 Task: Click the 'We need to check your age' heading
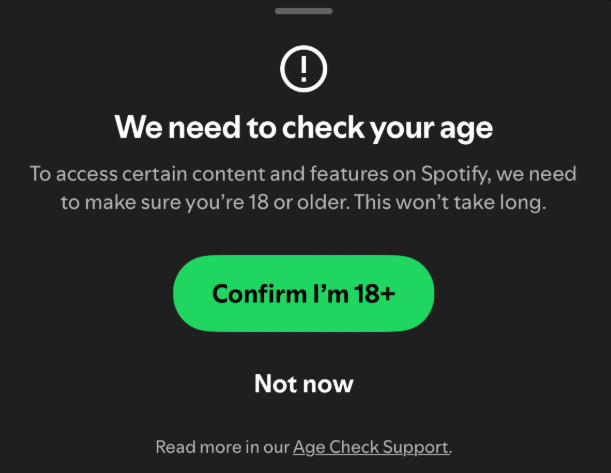[303, 128]
